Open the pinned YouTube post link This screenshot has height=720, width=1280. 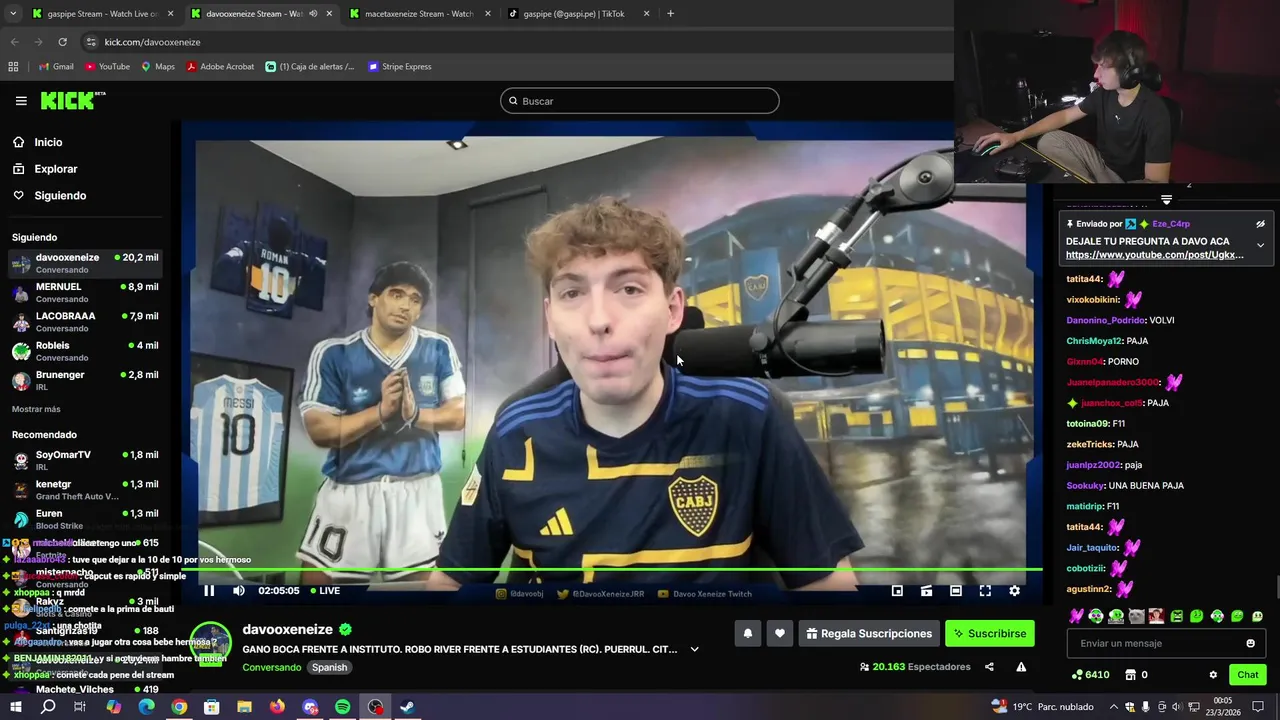point(1154,255)
